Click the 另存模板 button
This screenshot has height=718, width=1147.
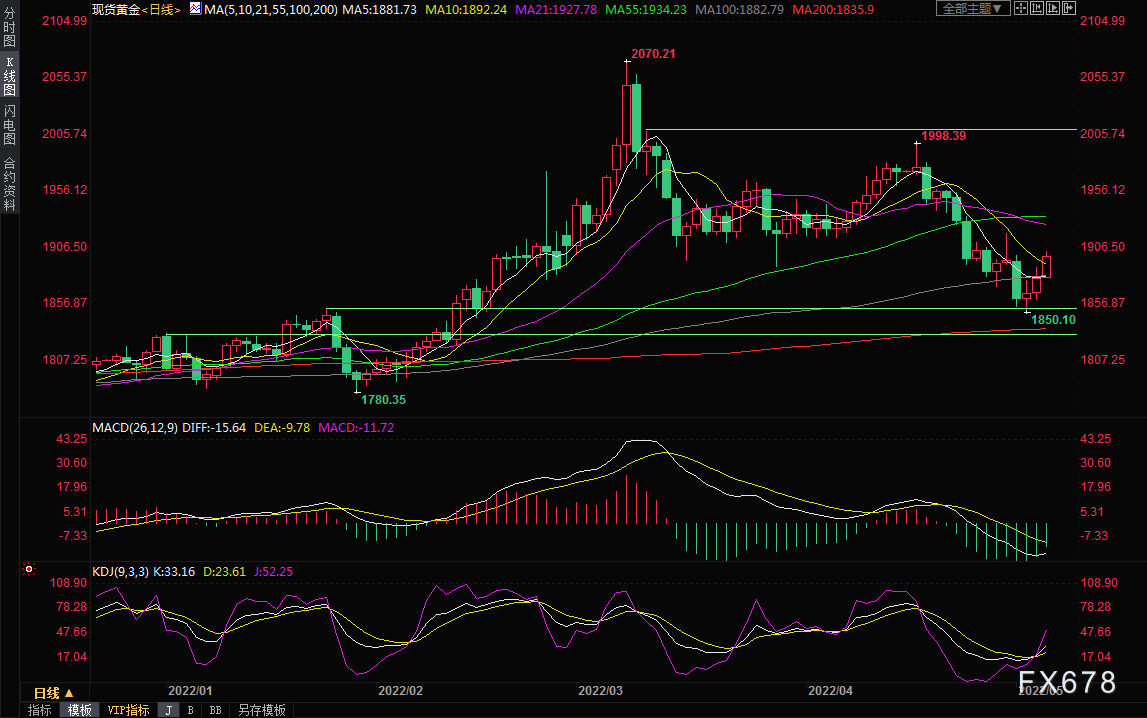click(262, 710)
